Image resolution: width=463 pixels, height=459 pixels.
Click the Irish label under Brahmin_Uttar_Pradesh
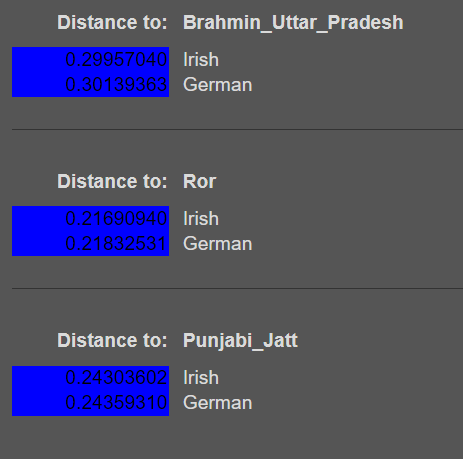(x=201, y=60)
